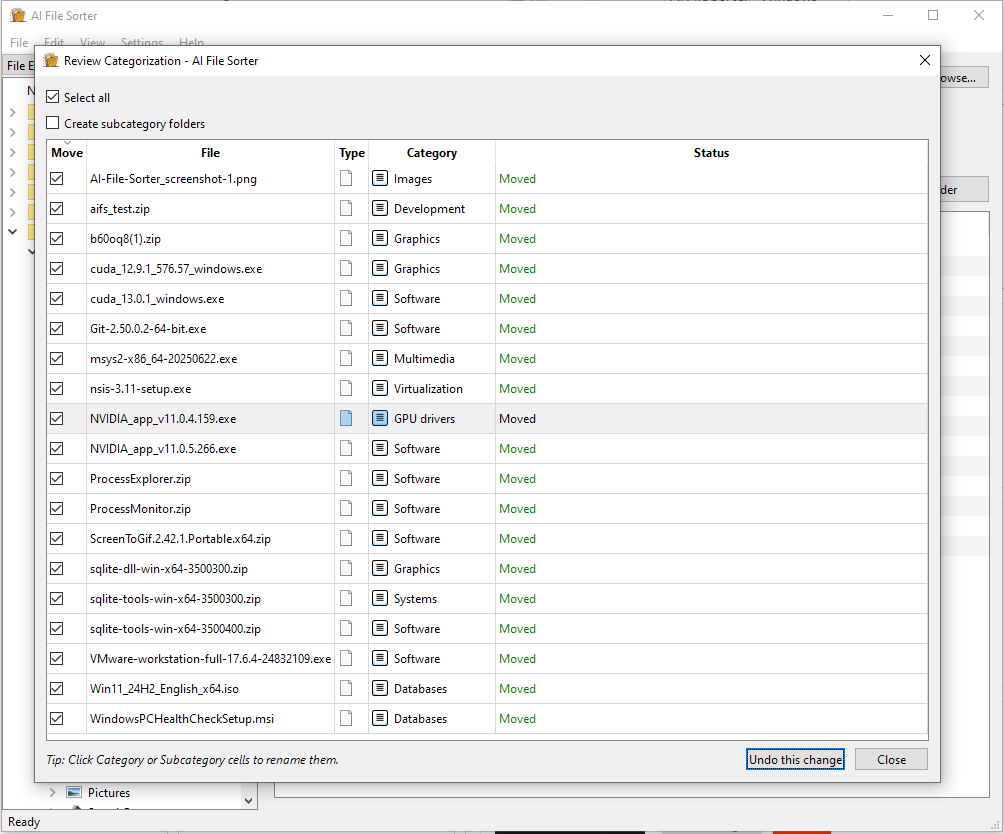Uncheck Move for Git-2.50.0.2-64-bit.exe
Image resolution: width=1004 pixels, height=834 pixels.
[x=57, y=329]
